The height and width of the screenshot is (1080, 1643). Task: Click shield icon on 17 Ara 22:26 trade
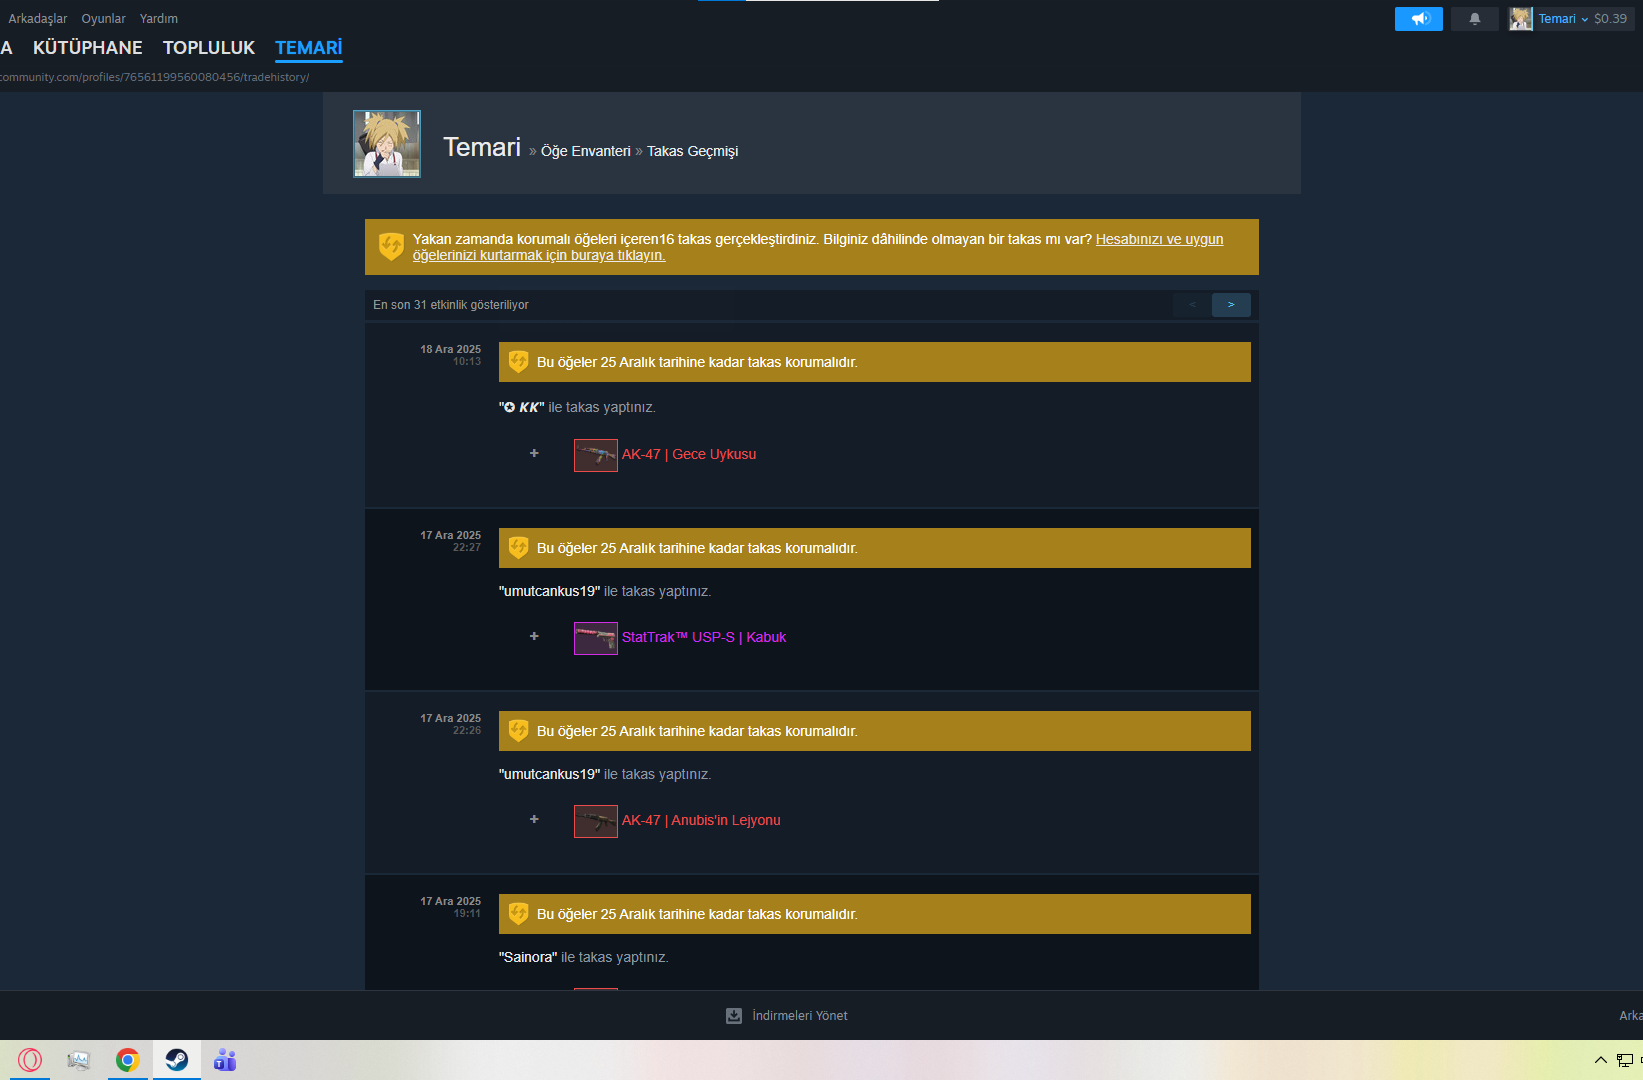(518, 731)
